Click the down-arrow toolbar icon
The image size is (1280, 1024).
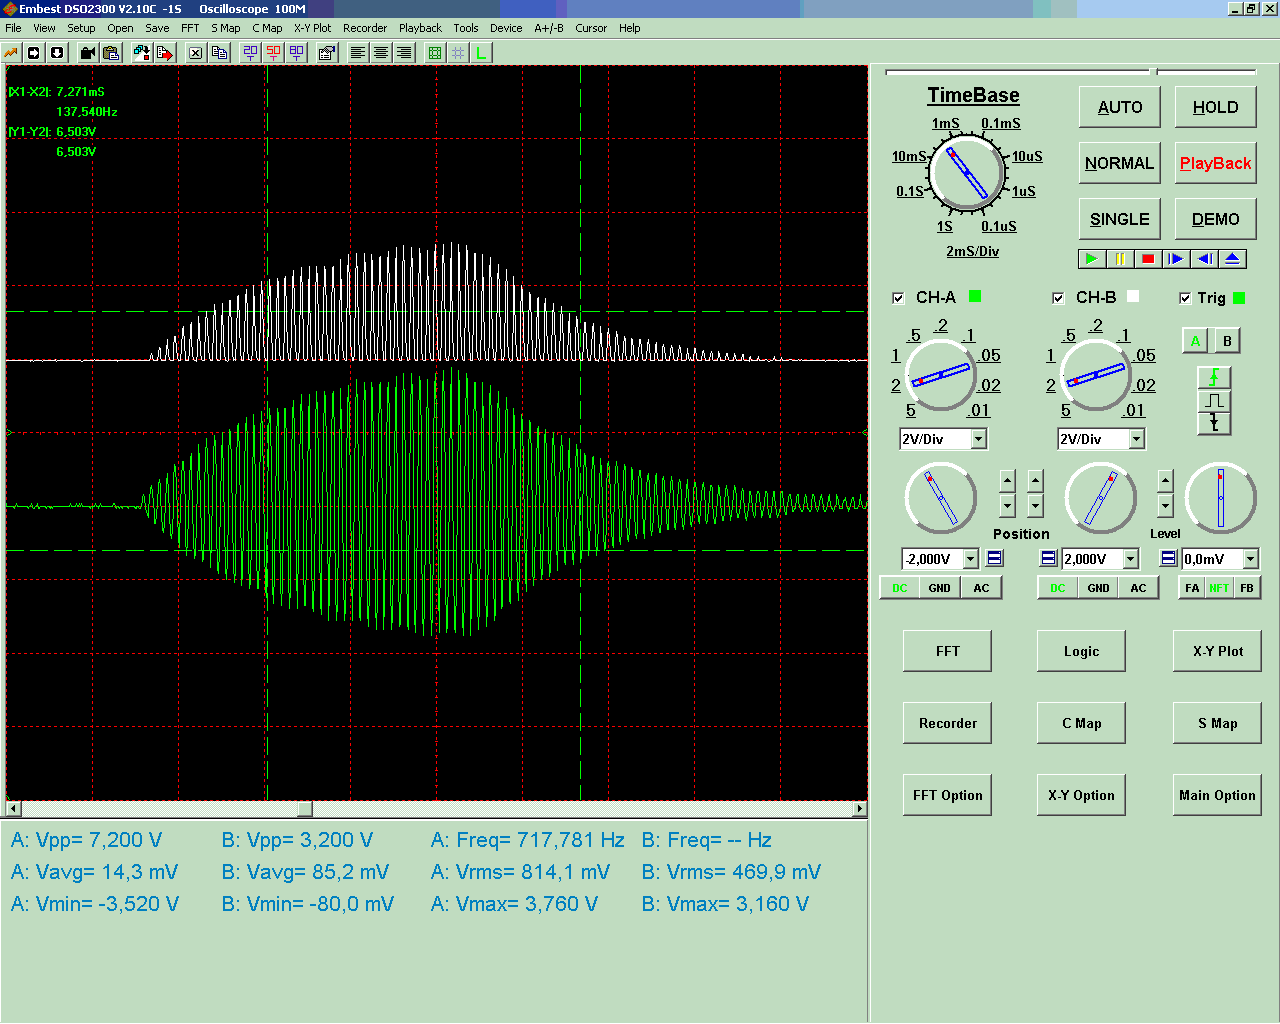click(57, 53)
